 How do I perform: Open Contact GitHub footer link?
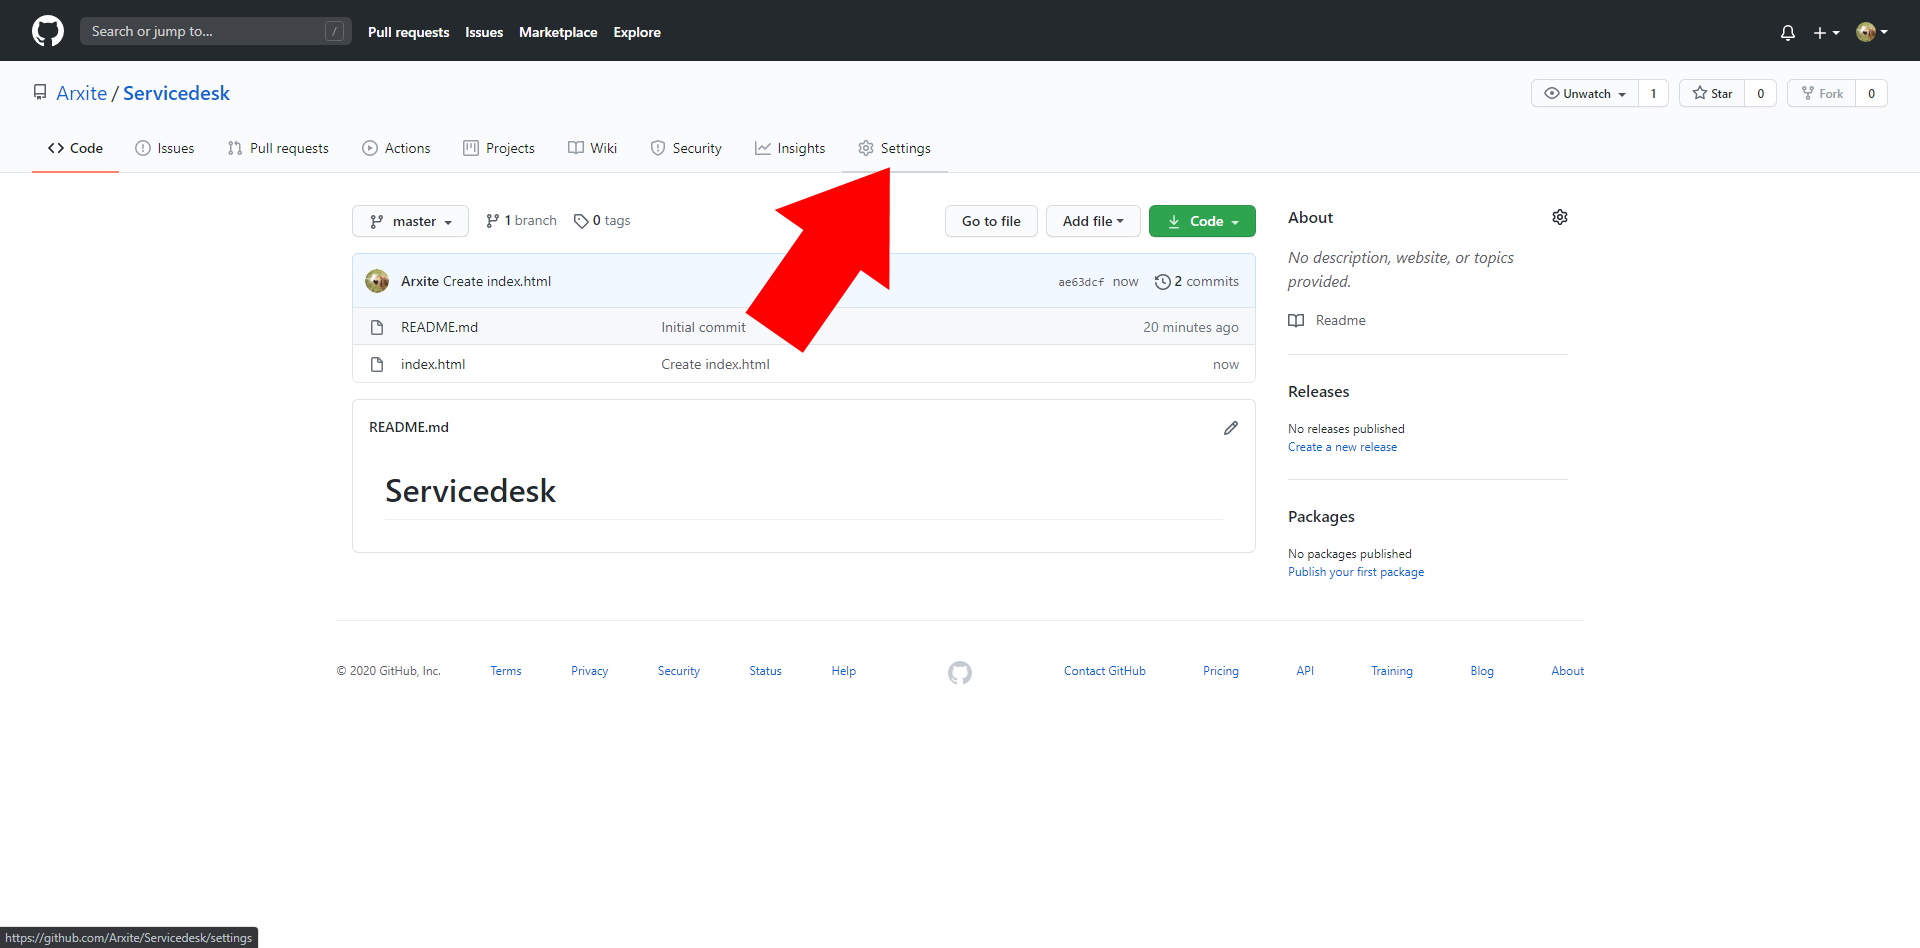coord(1105,671)
